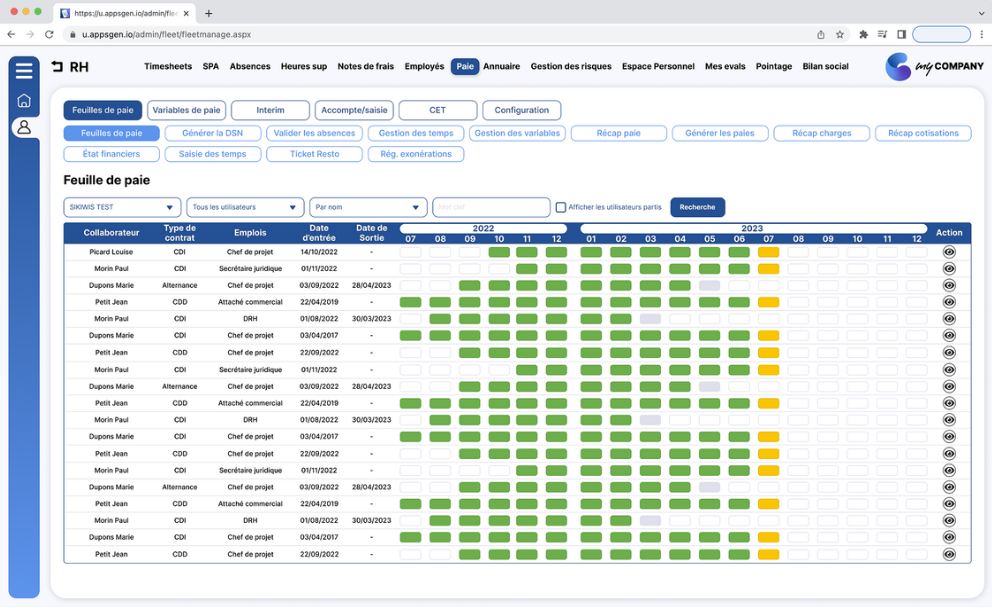Select Picard Louise yellow 07 2023 cell
This screenshot has height=608, width=992.
[x=768, y=252]
